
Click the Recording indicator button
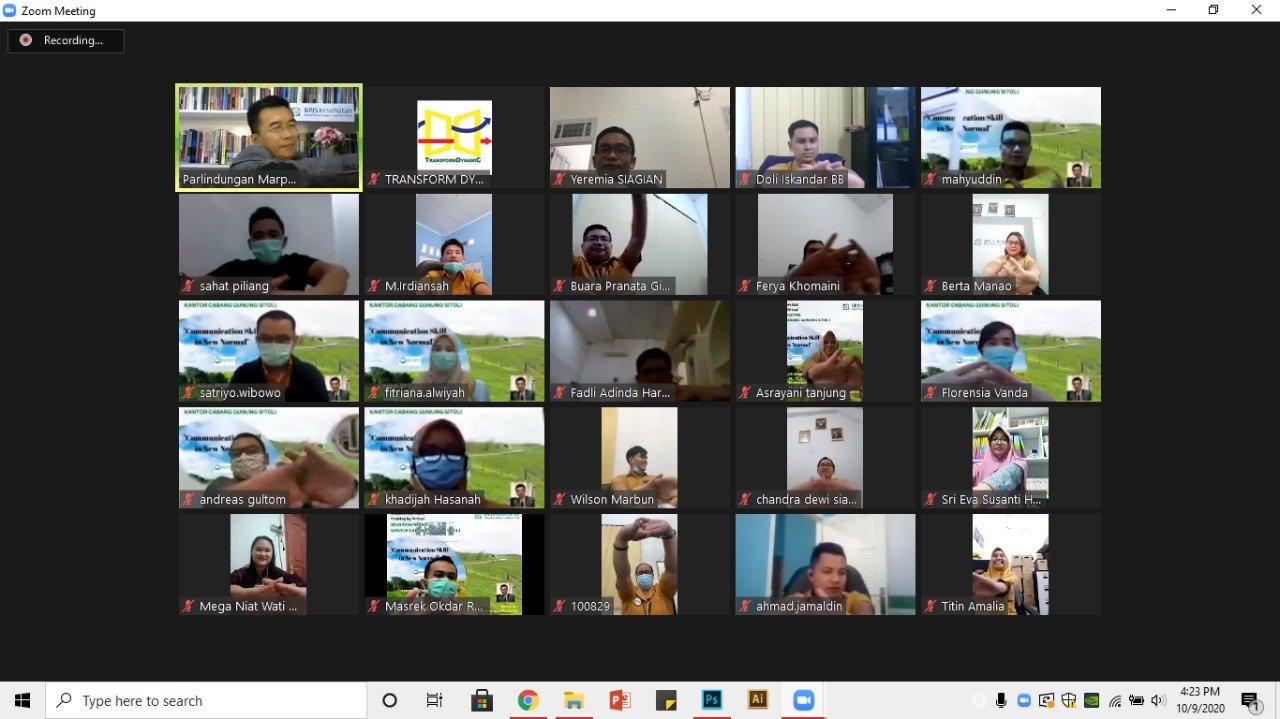pyautogui.click(x=66, y=41)
